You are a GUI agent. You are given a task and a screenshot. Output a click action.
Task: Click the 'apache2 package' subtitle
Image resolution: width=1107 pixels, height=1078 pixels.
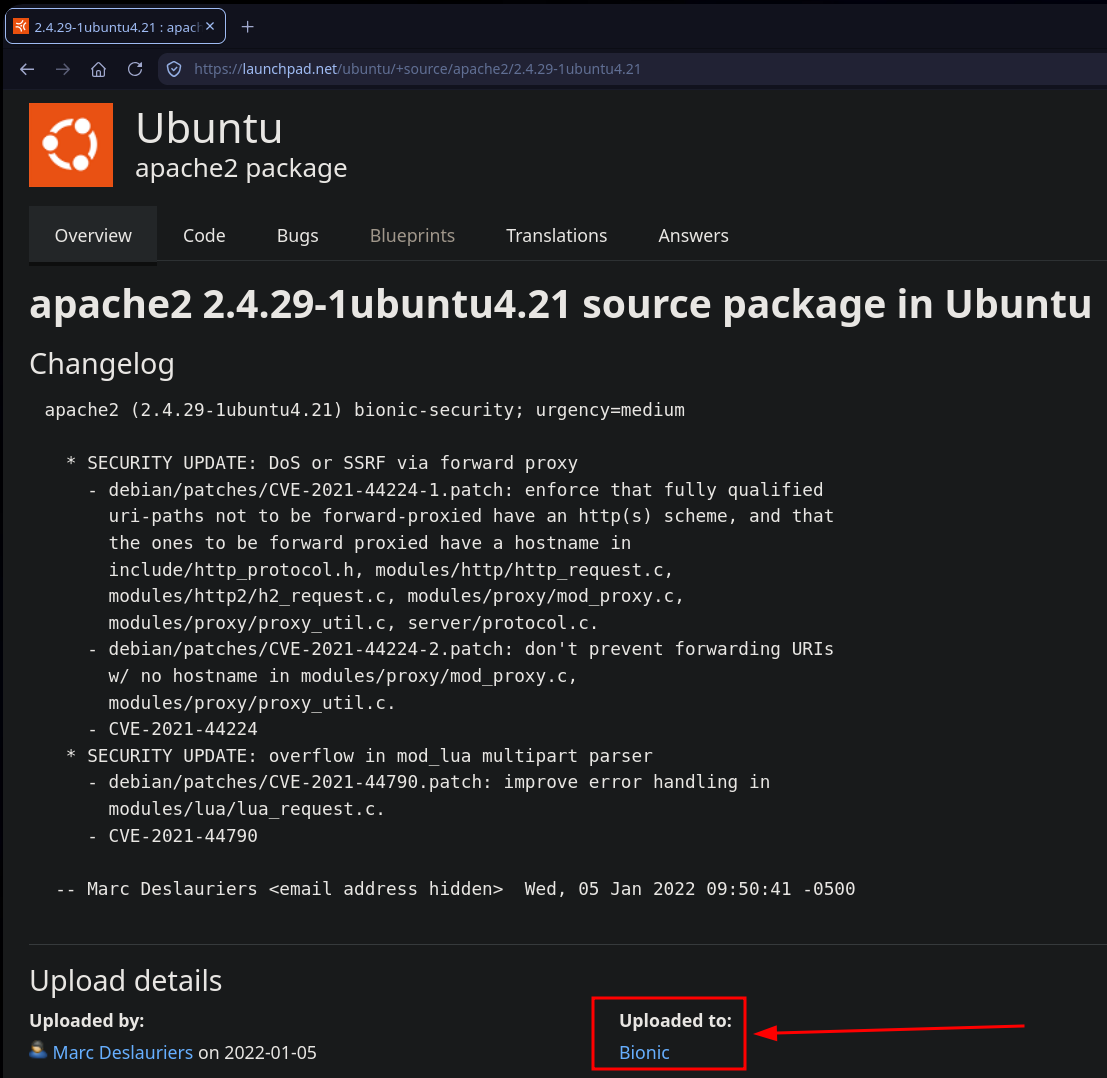[241, 169]
